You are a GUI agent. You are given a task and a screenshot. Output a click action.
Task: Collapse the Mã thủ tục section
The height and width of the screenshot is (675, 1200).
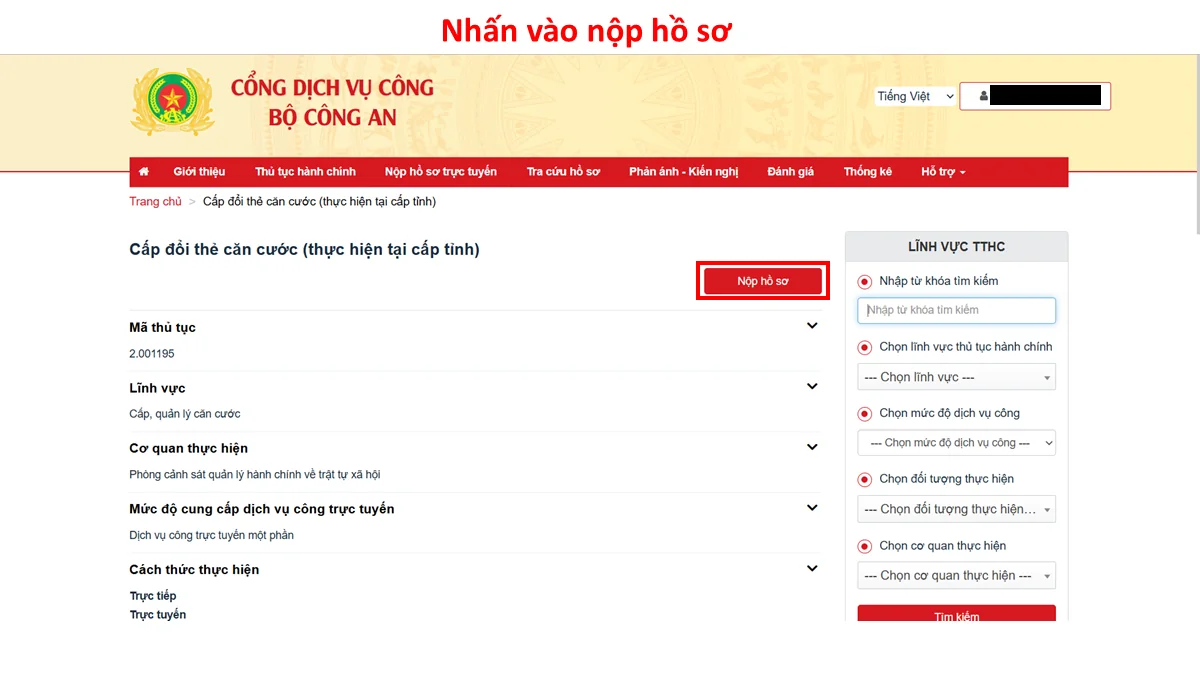pyautogui.click(x=812, y=326)
